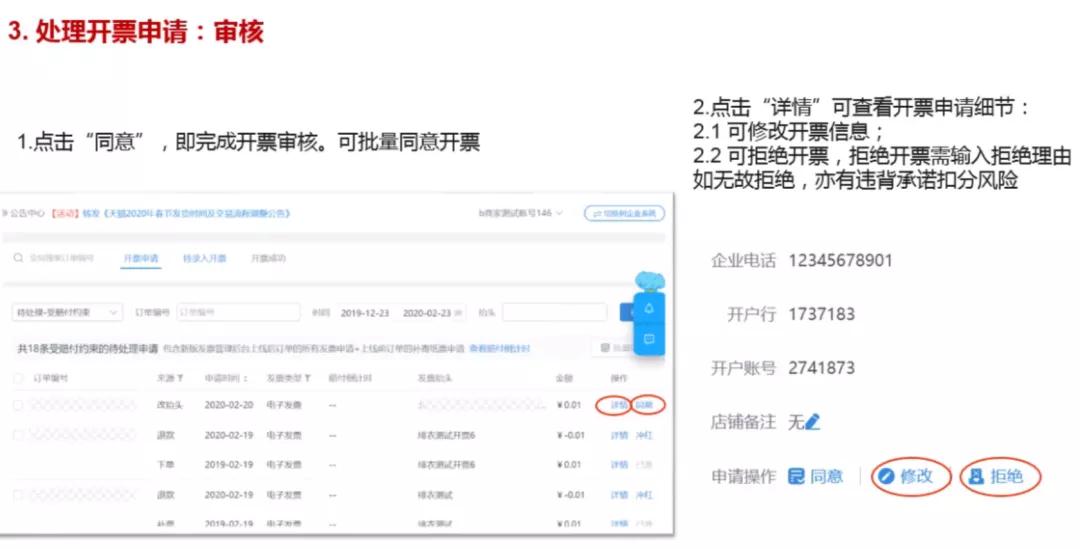Switch to the 待录入开票 tab

[x=205, y=258]
